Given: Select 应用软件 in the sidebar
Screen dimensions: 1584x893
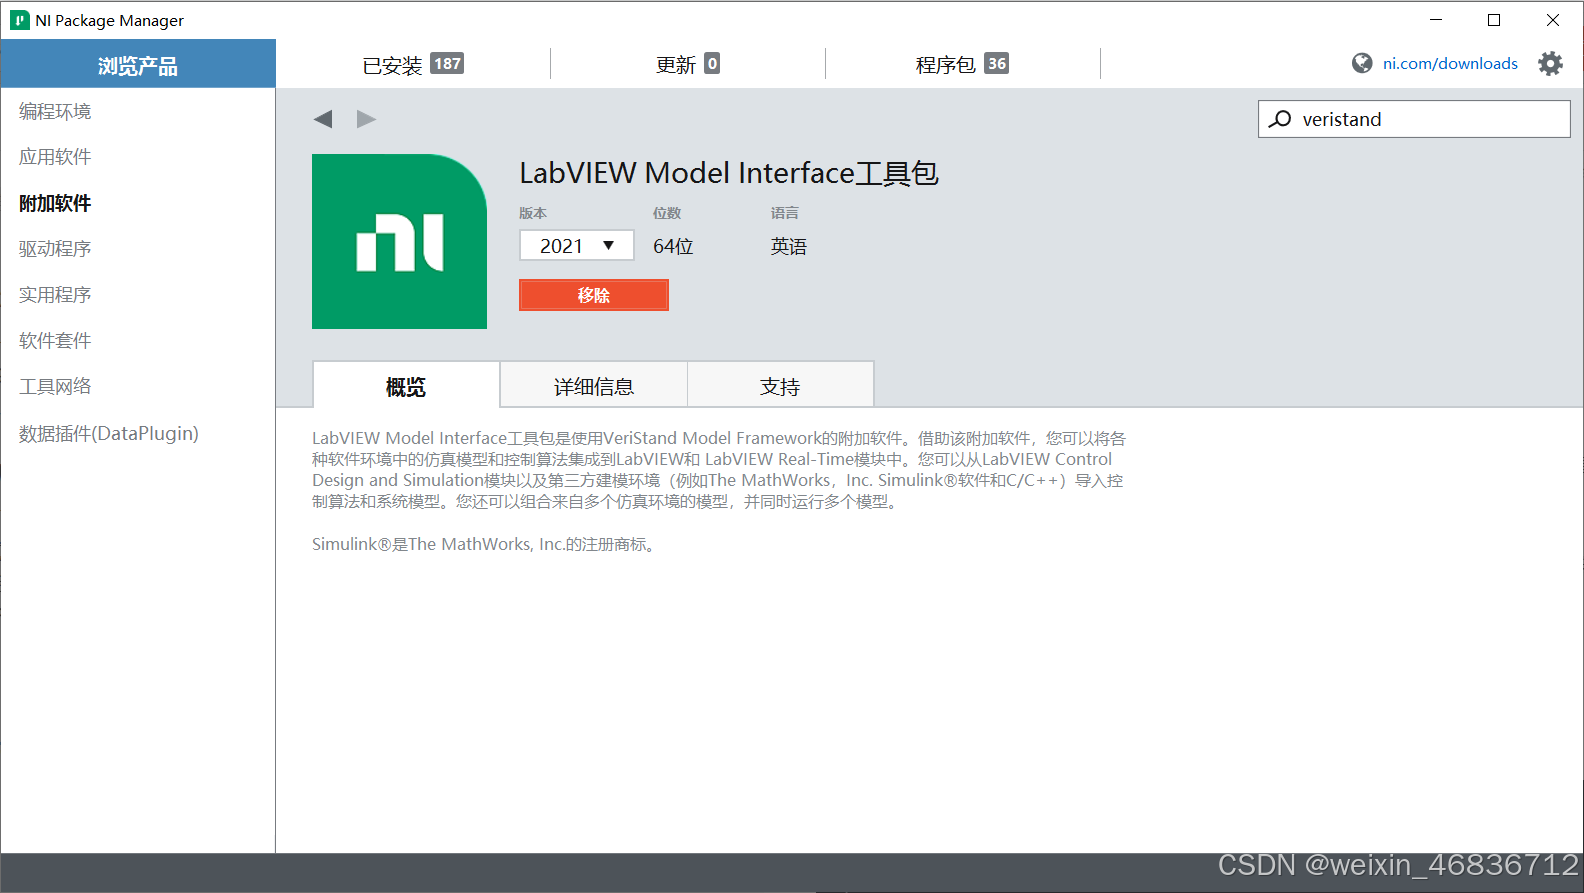Looking at the screenshot, I should pos(55,157).
